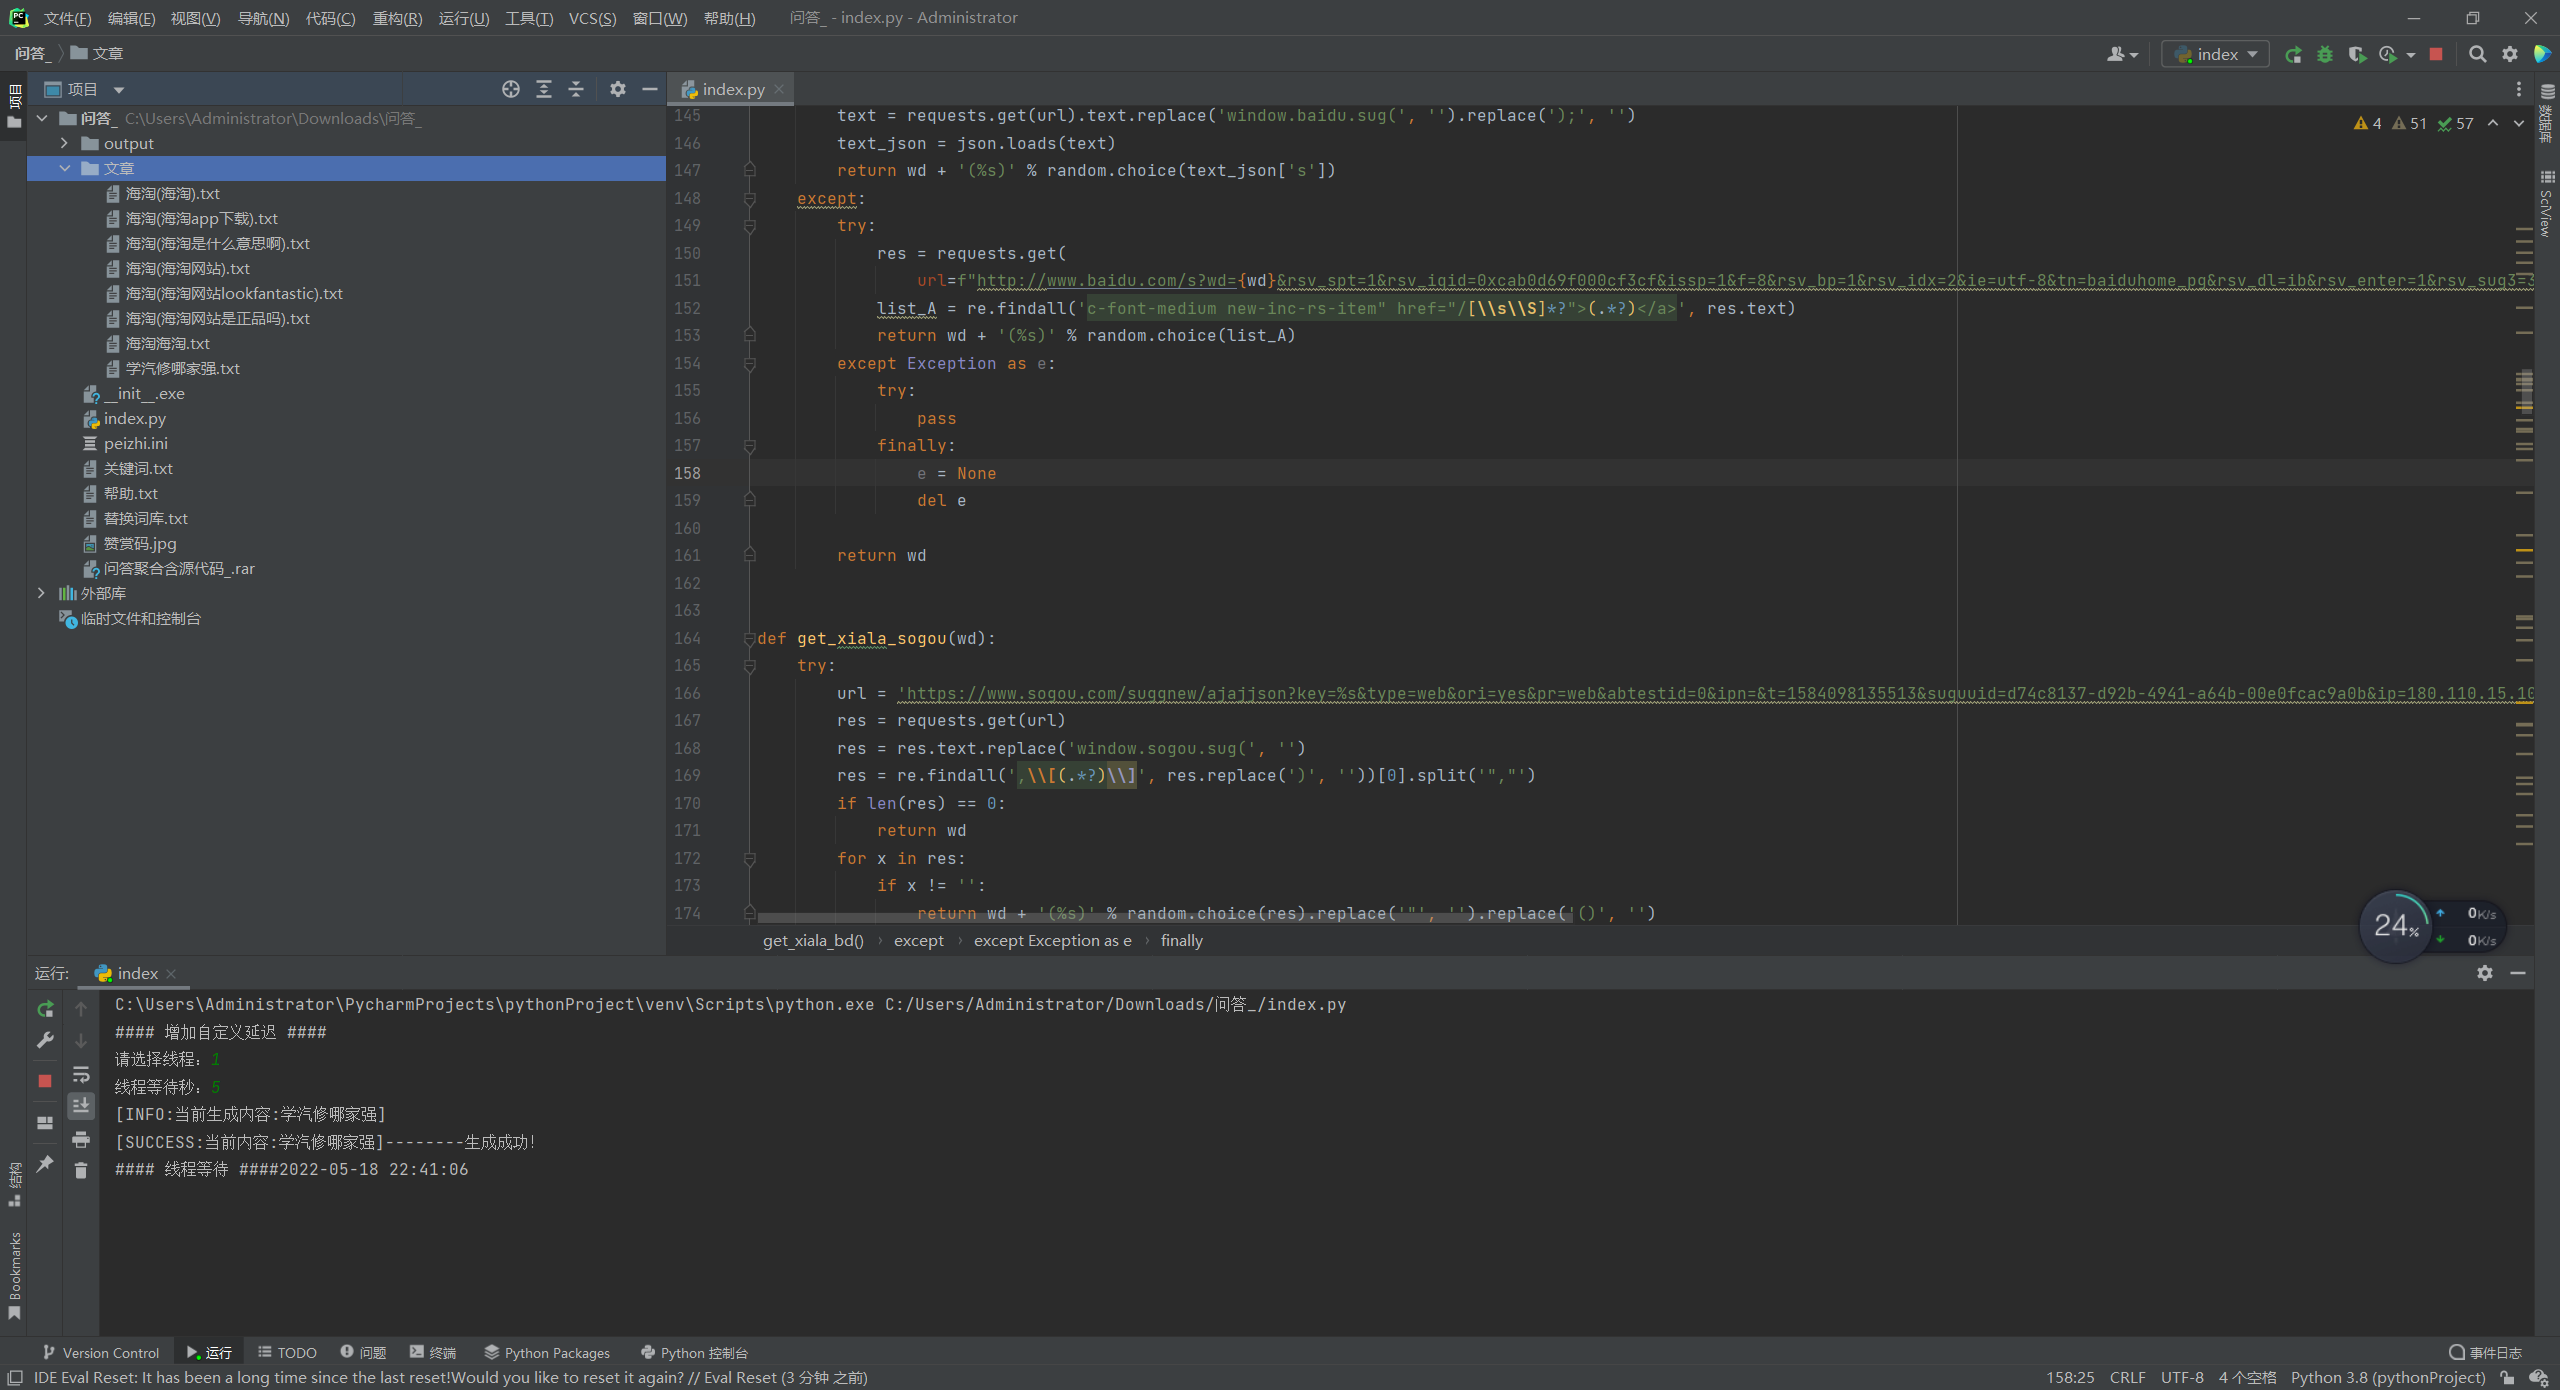The image size is (2560, 1390).
Task: Start debugging with the bug icon
Action: pos(2325,54)
